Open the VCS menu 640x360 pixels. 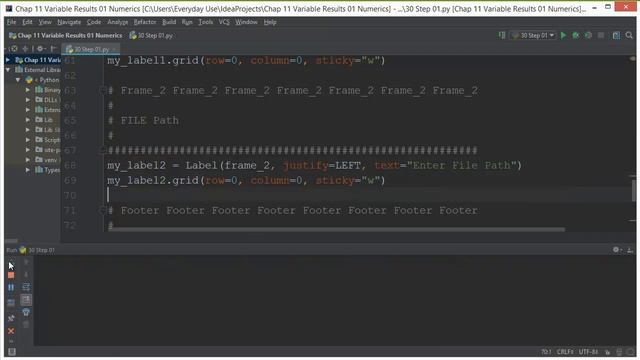[x=224, y=22]
